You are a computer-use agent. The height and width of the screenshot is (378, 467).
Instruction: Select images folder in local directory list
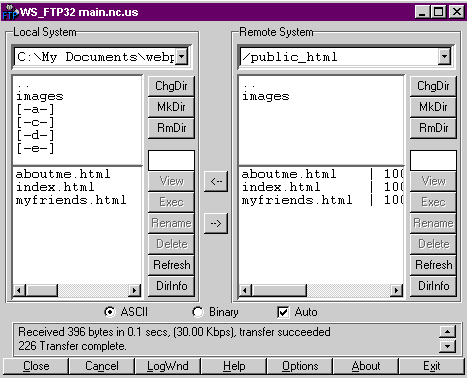(40, 96)
